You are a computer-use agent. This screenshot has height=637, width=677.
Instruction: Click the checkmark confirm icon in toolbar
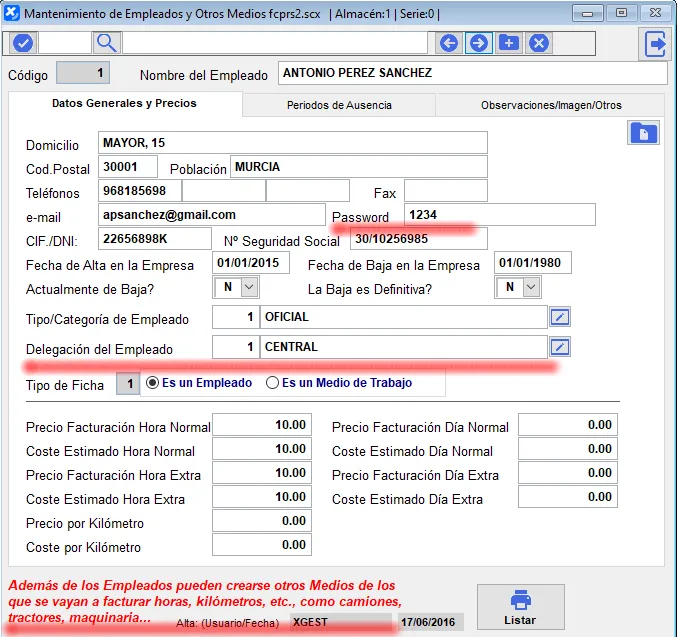22,43
